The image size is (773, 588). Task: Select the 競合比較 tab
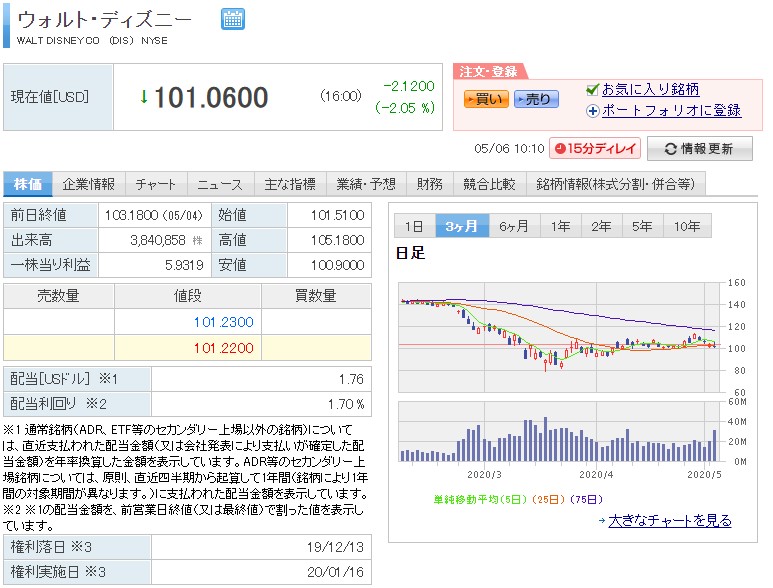(490, 184)
